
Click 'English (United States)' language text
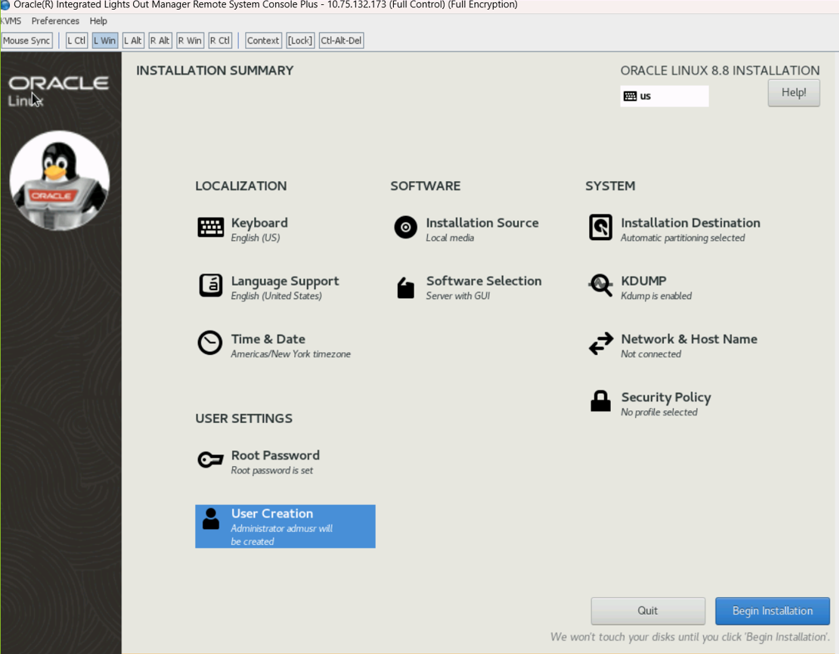[276, 296]
